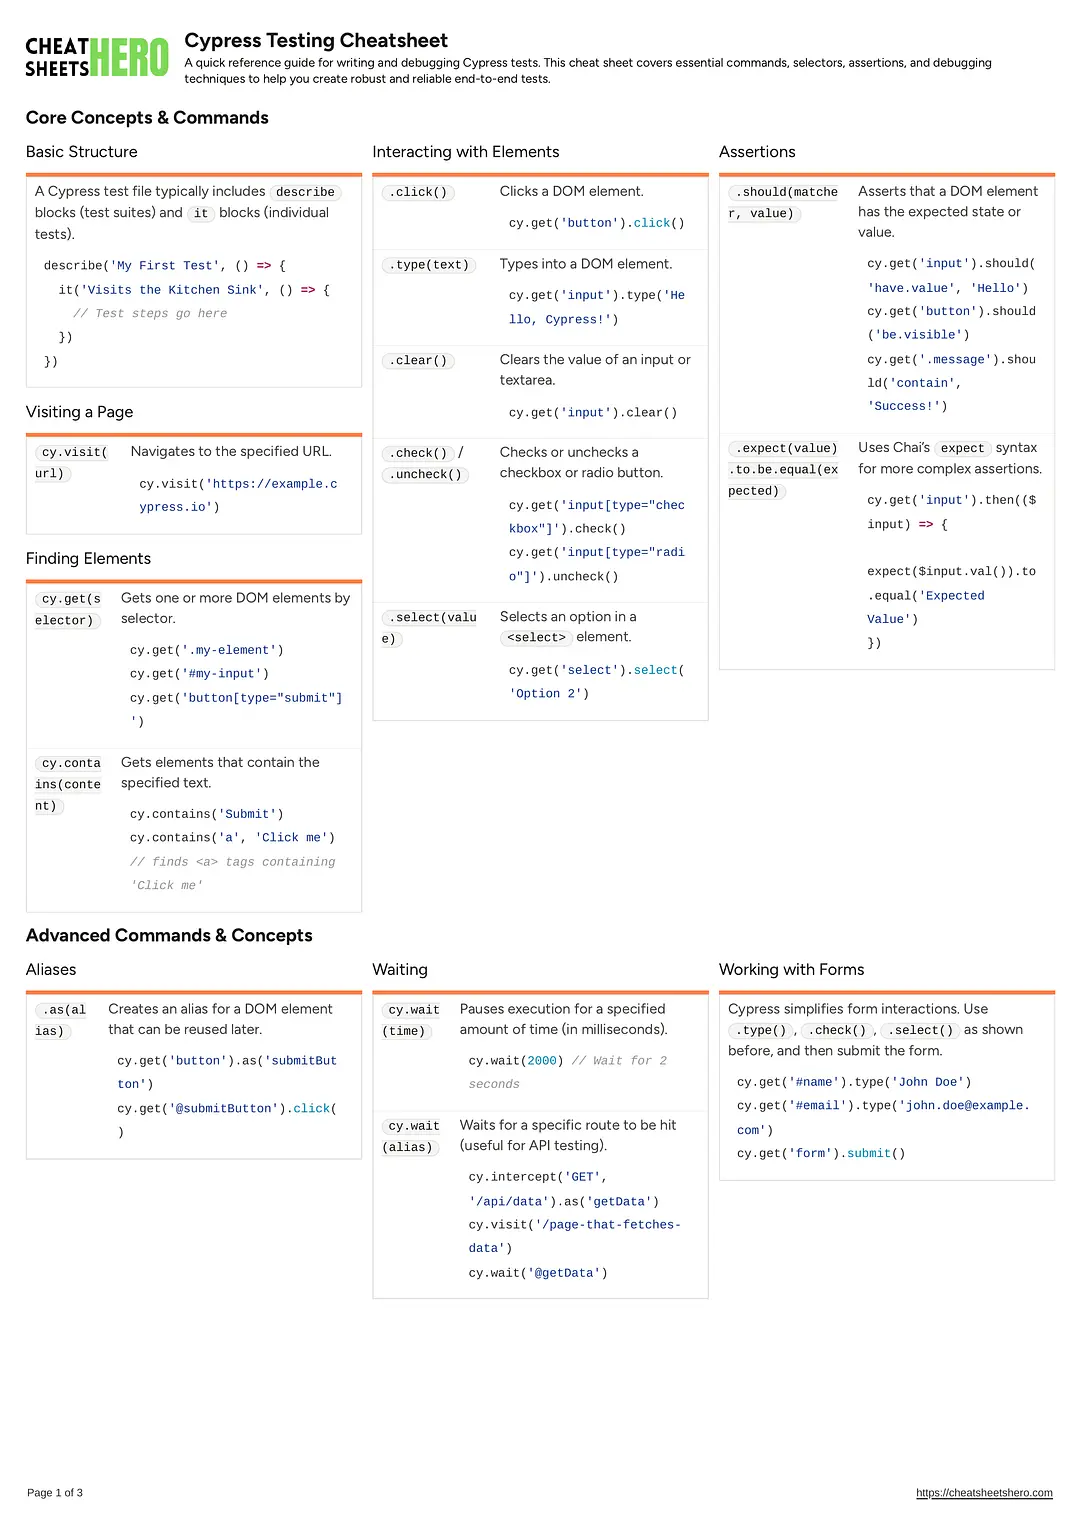Click the 'it' inline code tag

coord(201,213)
